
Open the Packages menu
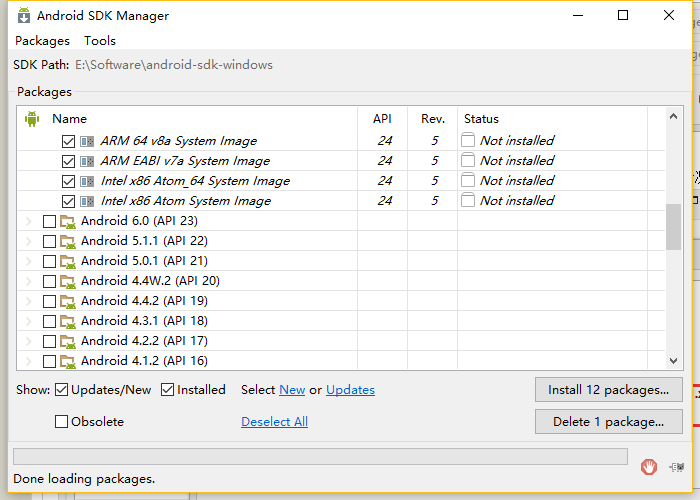coord(42,41)
